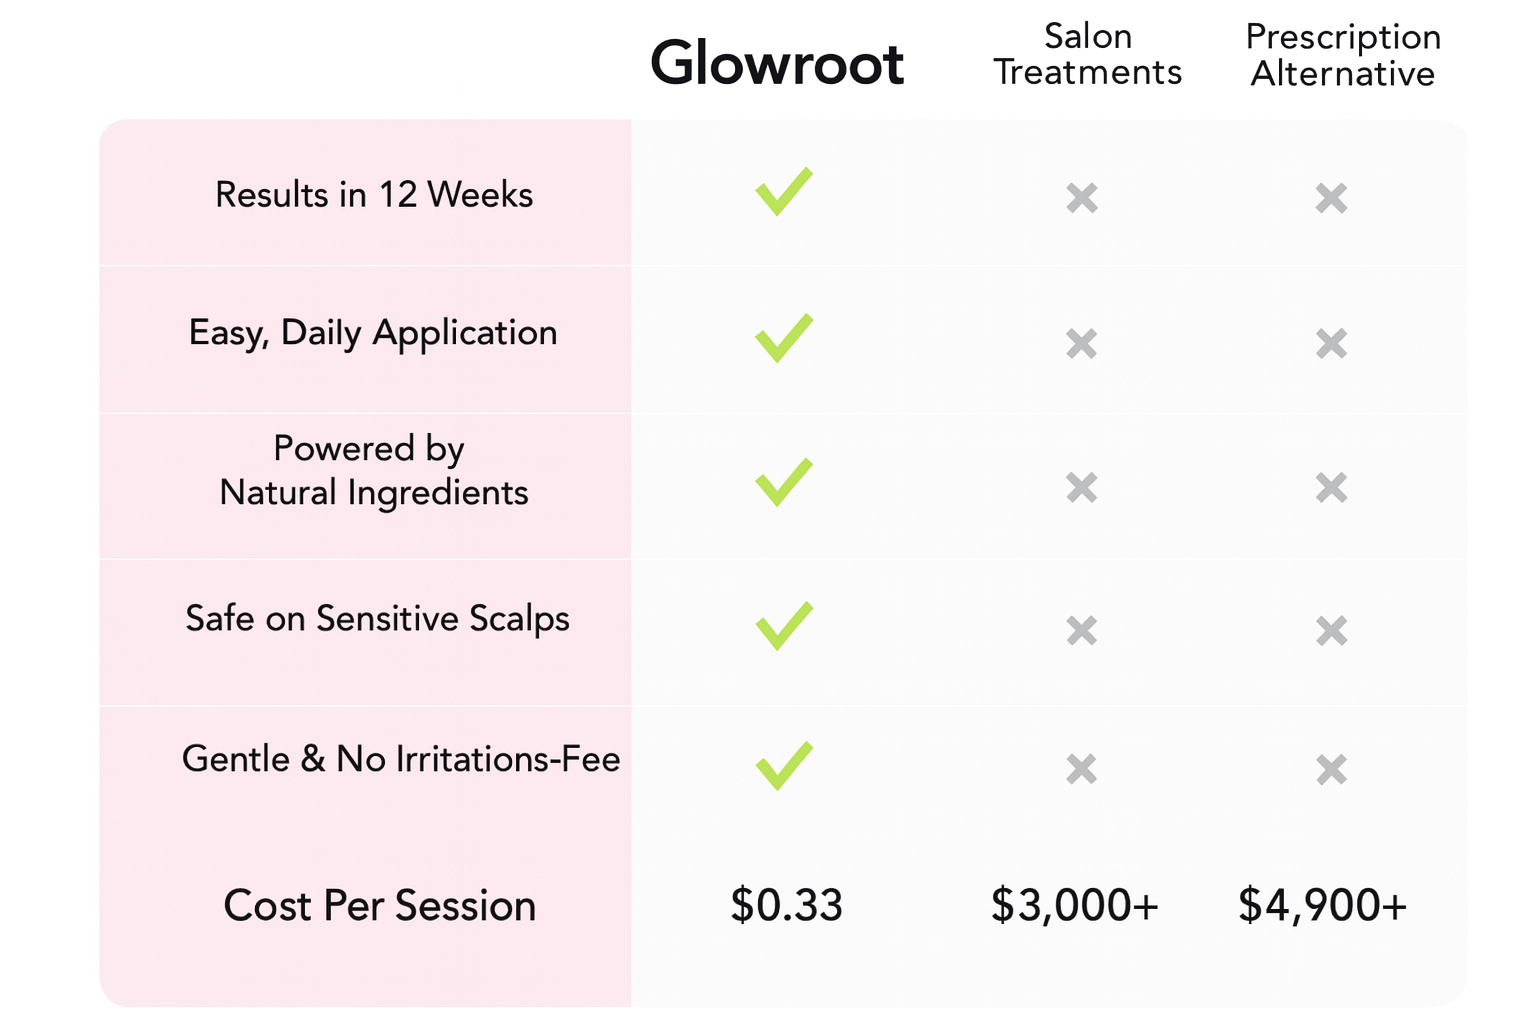Click the Cost Per Session label

click(380, 906)
